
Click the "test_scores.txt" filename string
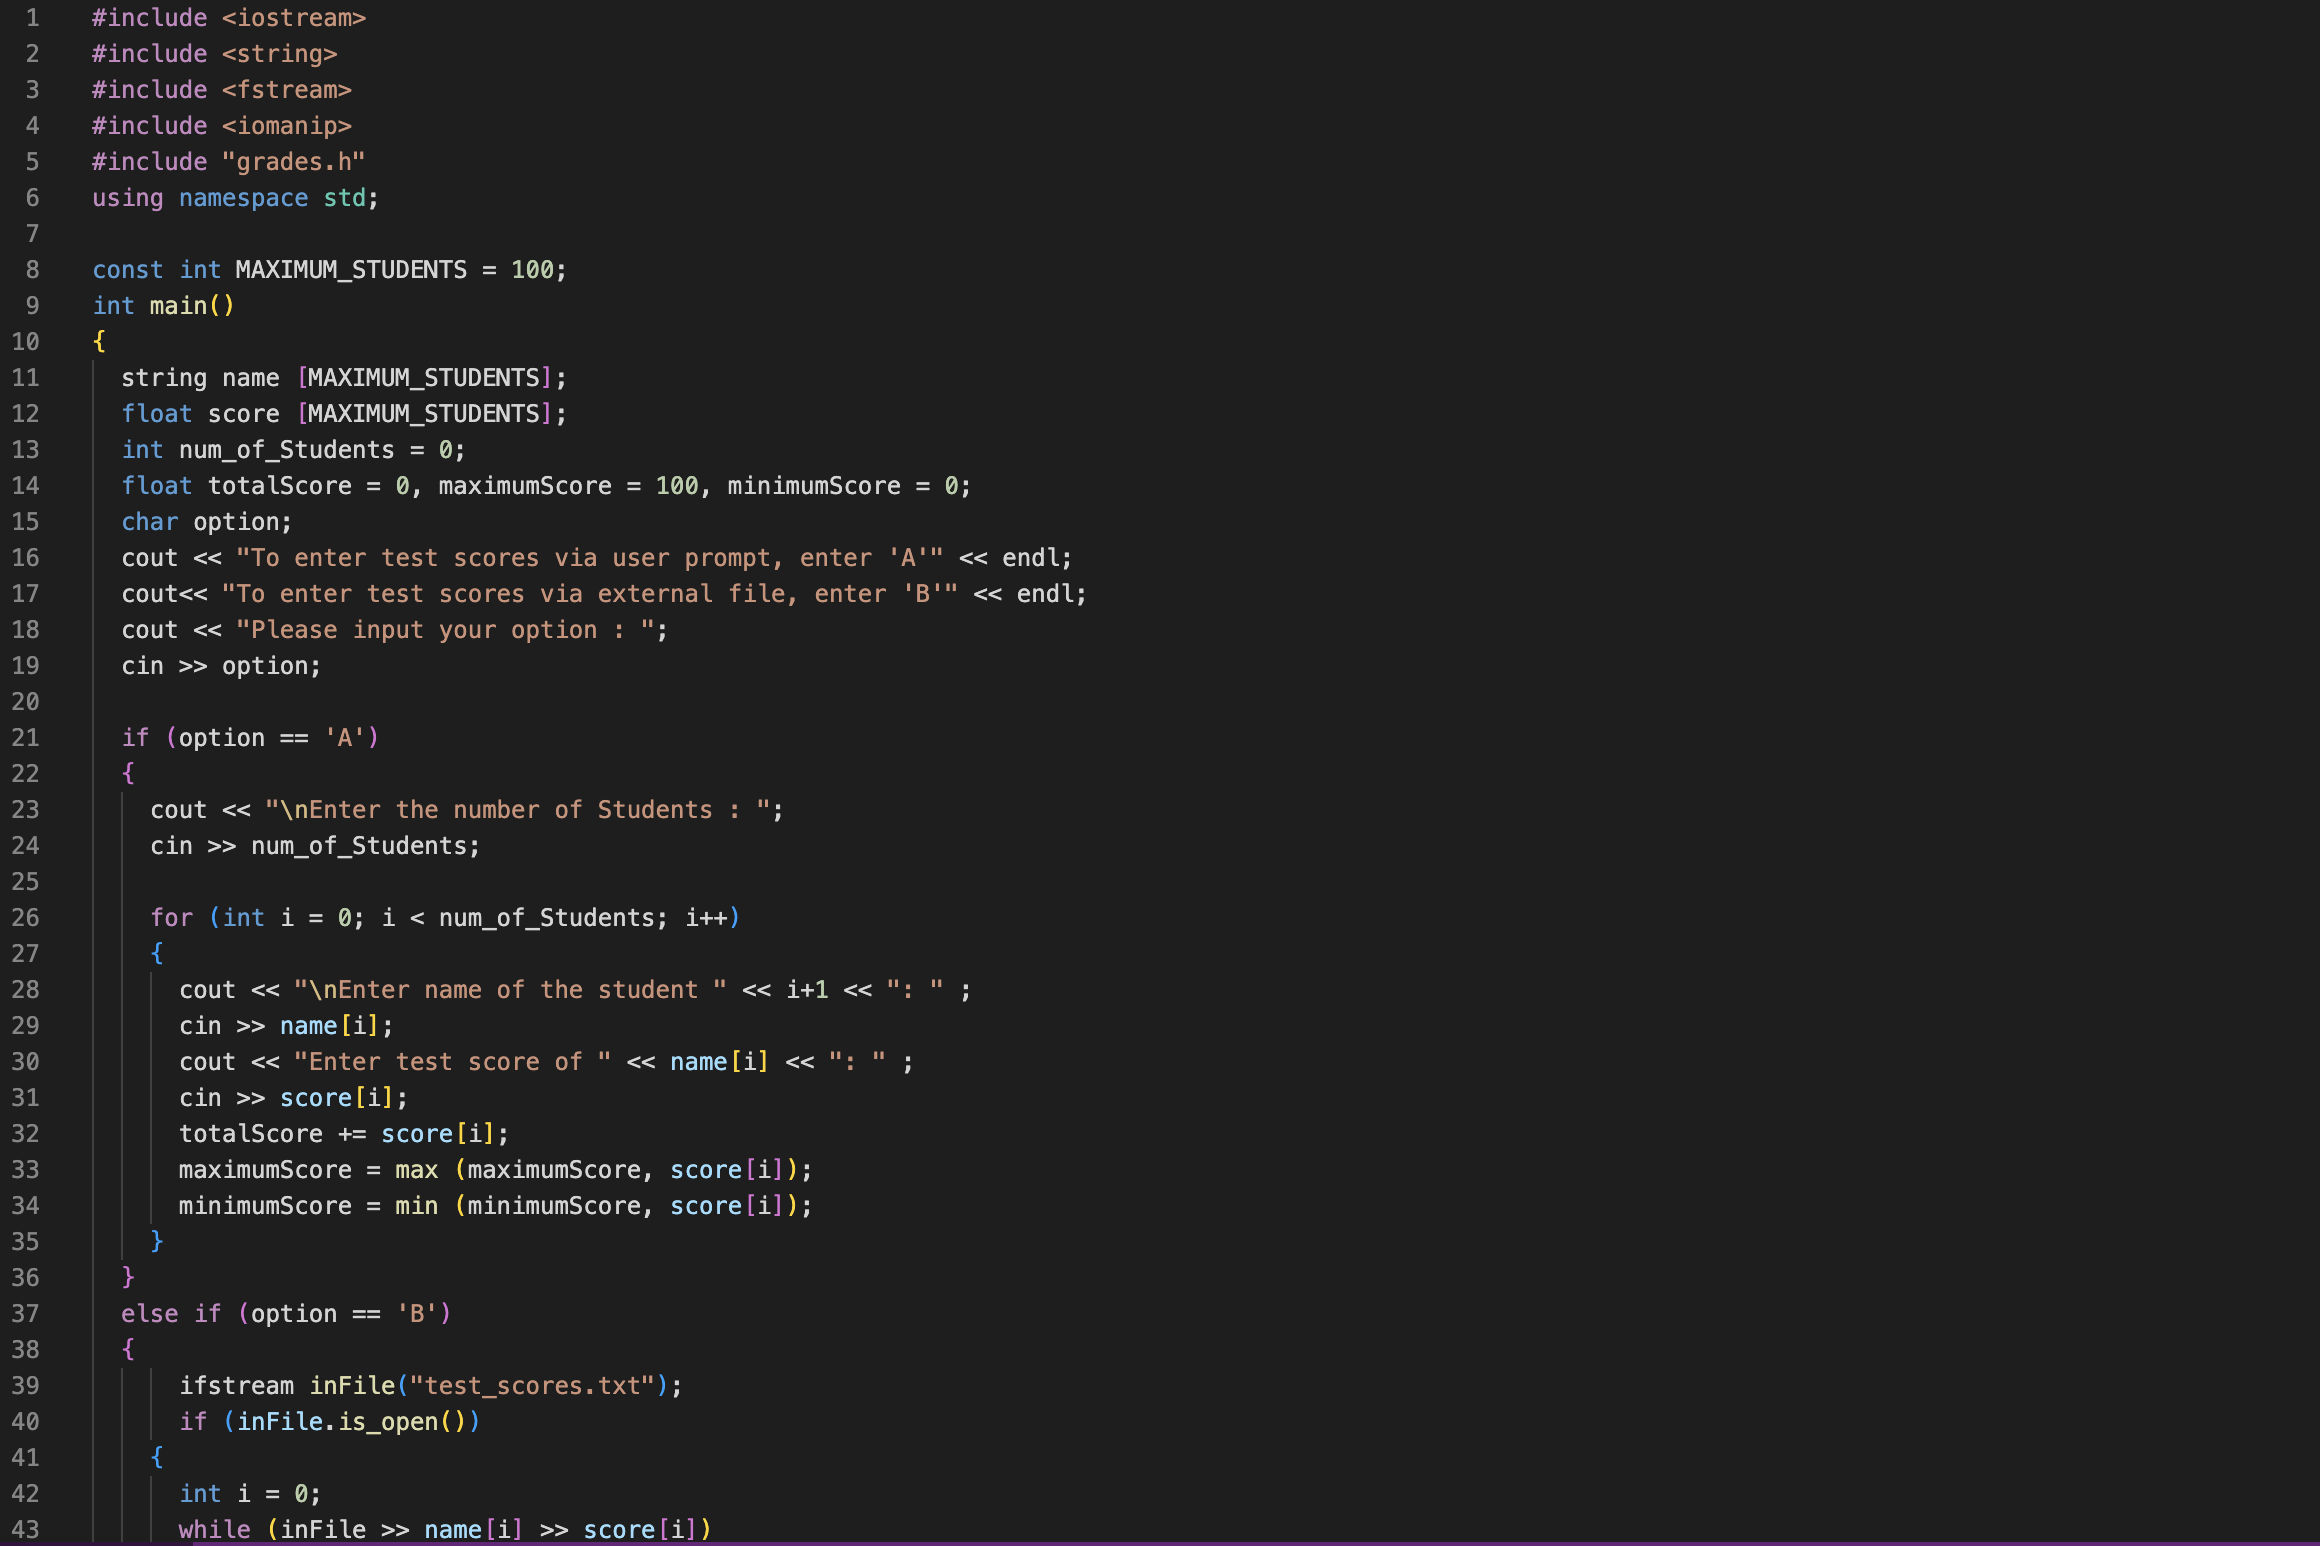pos(532,1386)
